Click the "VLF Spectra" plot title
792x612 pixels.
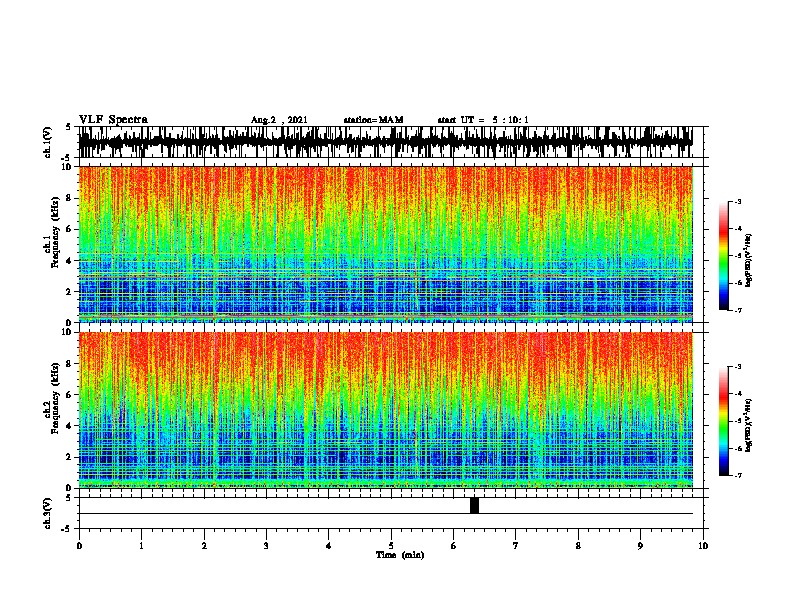click(x=113, y=120)
